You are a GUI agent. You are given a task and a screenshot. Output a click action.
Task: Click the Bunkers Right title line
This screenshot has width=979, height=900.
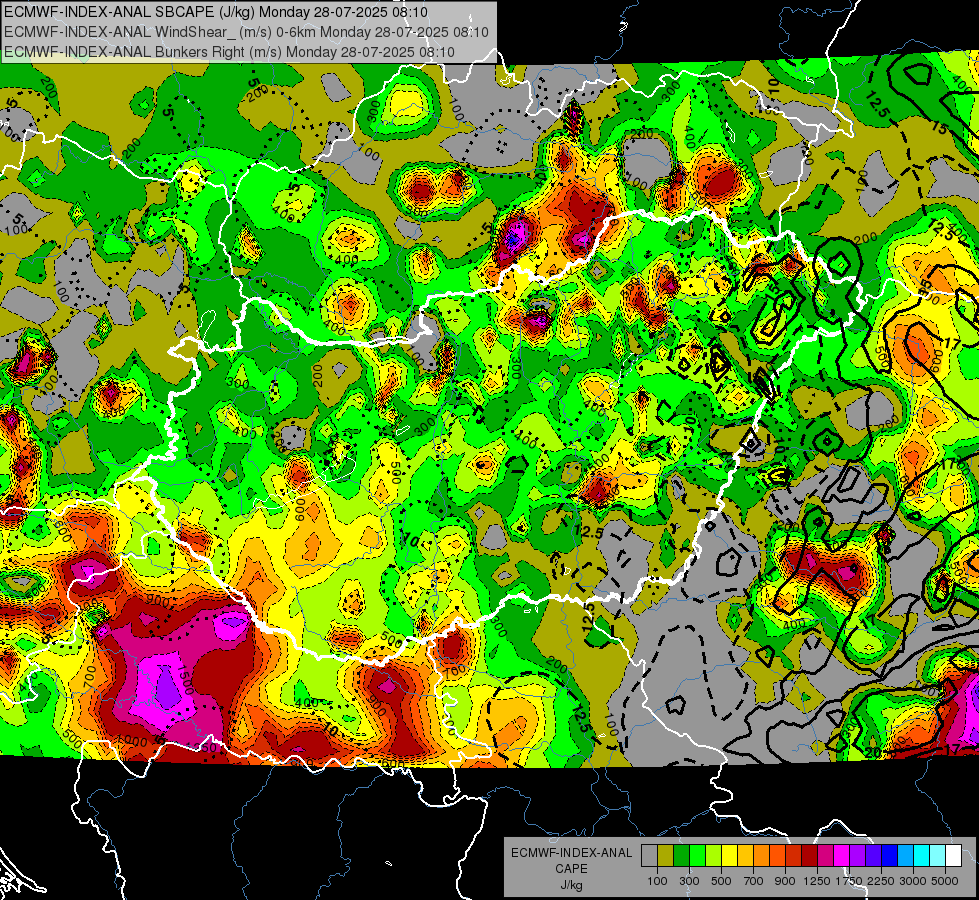229,52
